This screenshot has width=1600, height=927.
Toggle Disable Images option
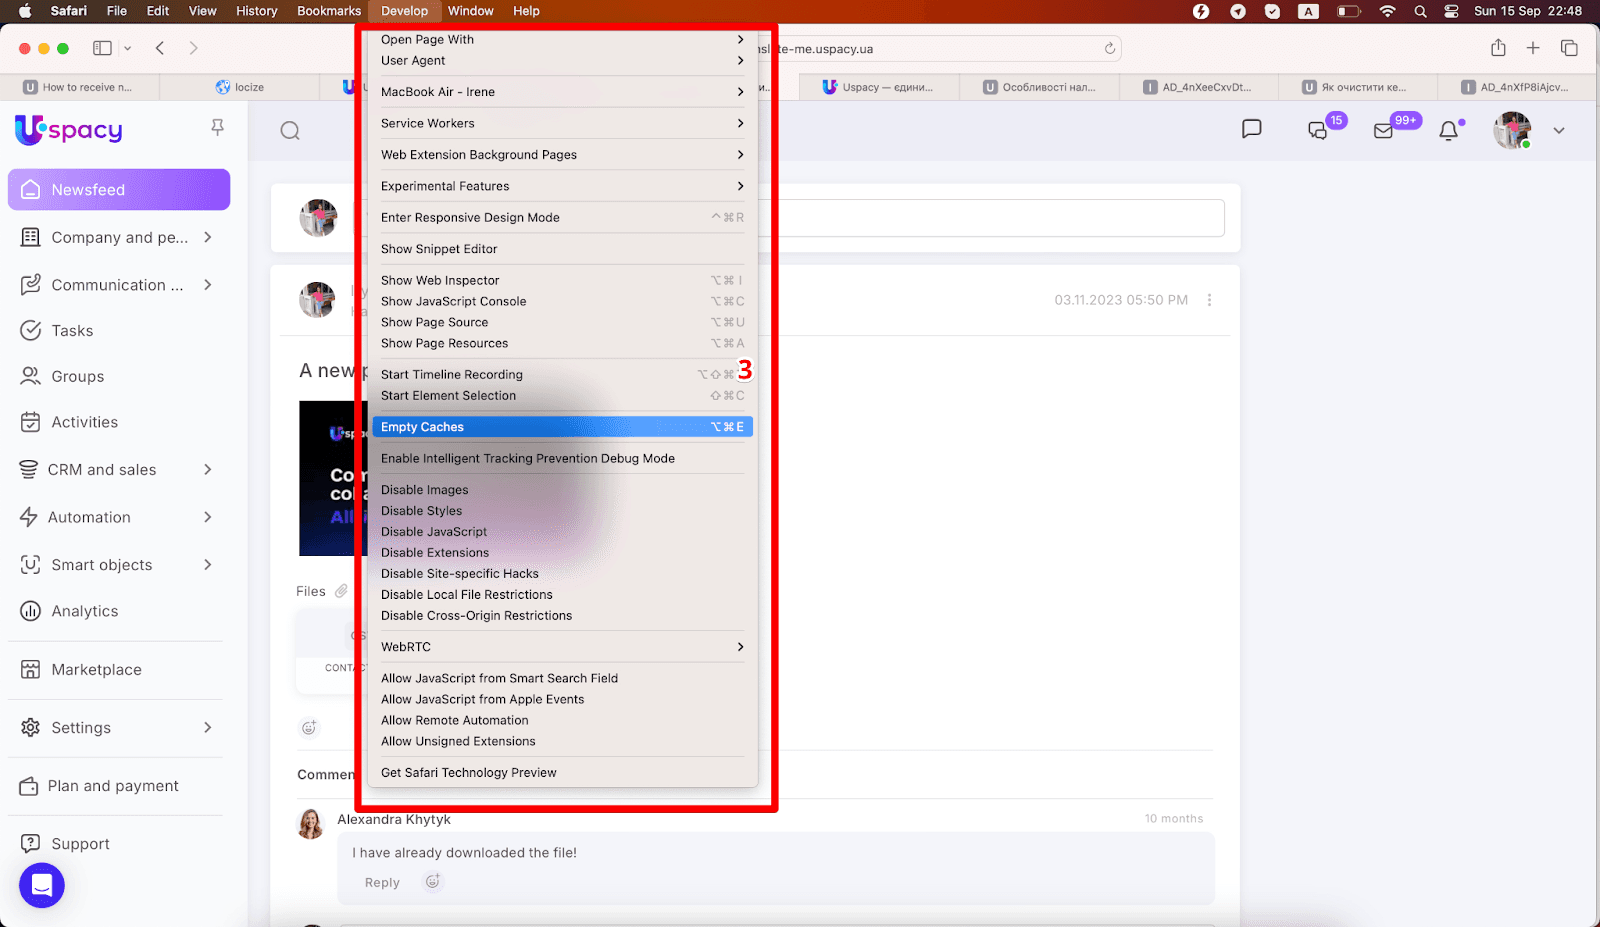coord(425,490)
